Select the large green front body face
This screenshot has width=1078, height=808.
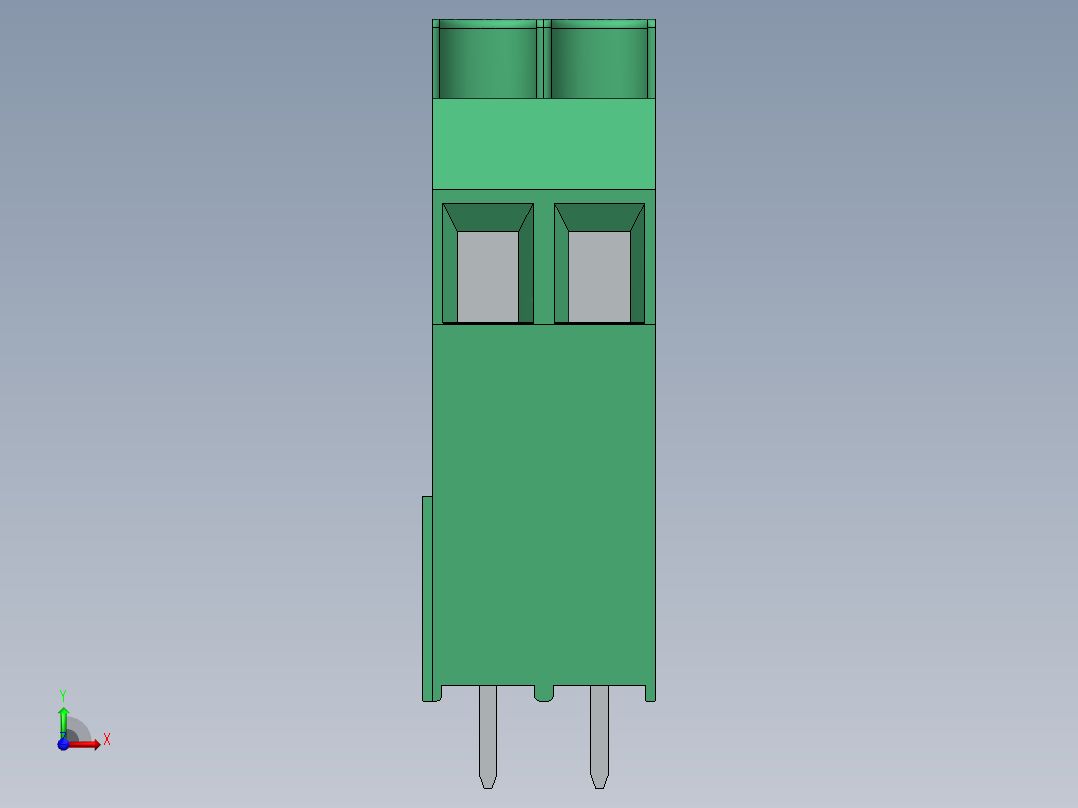544,505
